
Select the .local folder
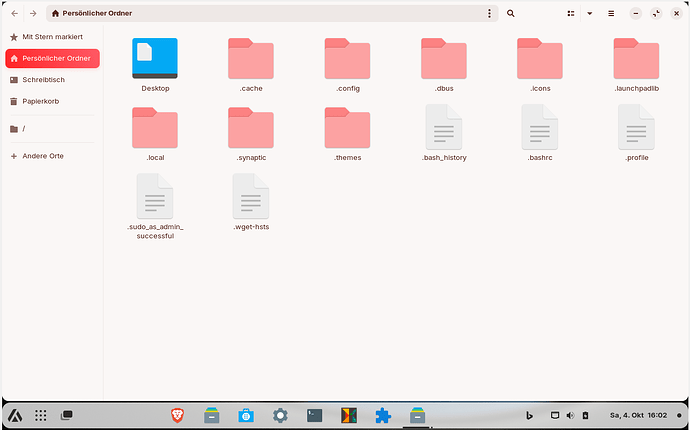[x=155, y=128]
